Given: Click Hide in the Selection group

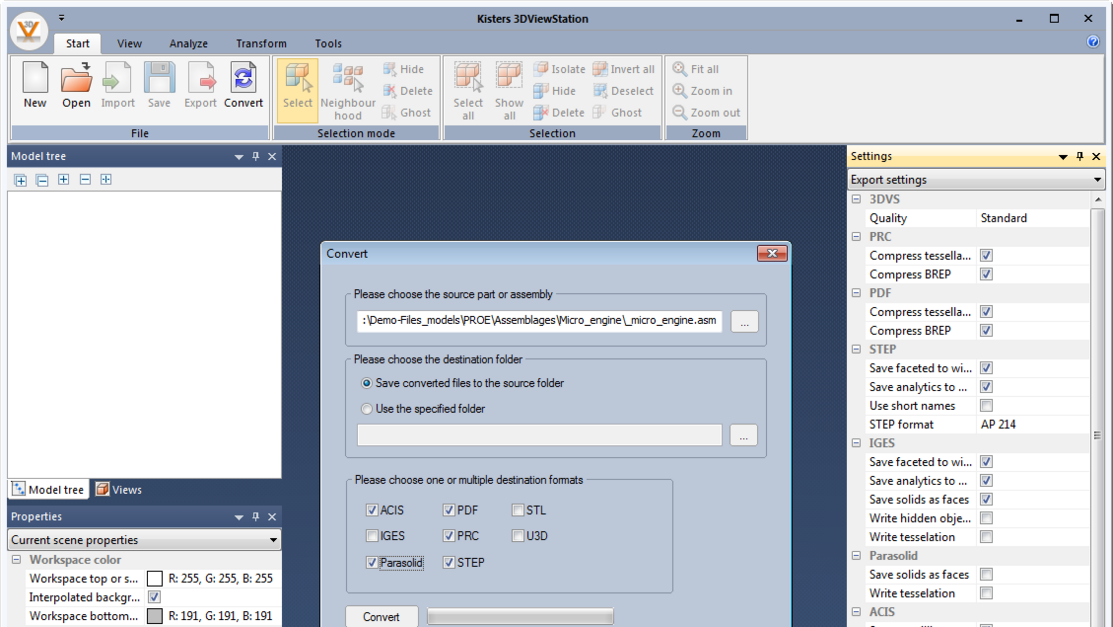Looking at the screenshot, I should (x=554, y=91).
